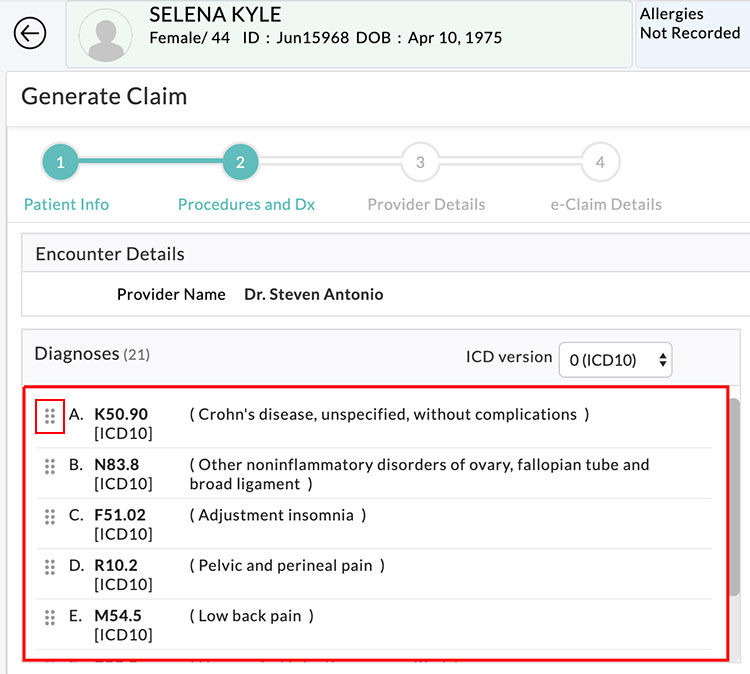The image size is (750, 674).
Task: Click Pelvic and perineal pain description
Action: (287, 565)
